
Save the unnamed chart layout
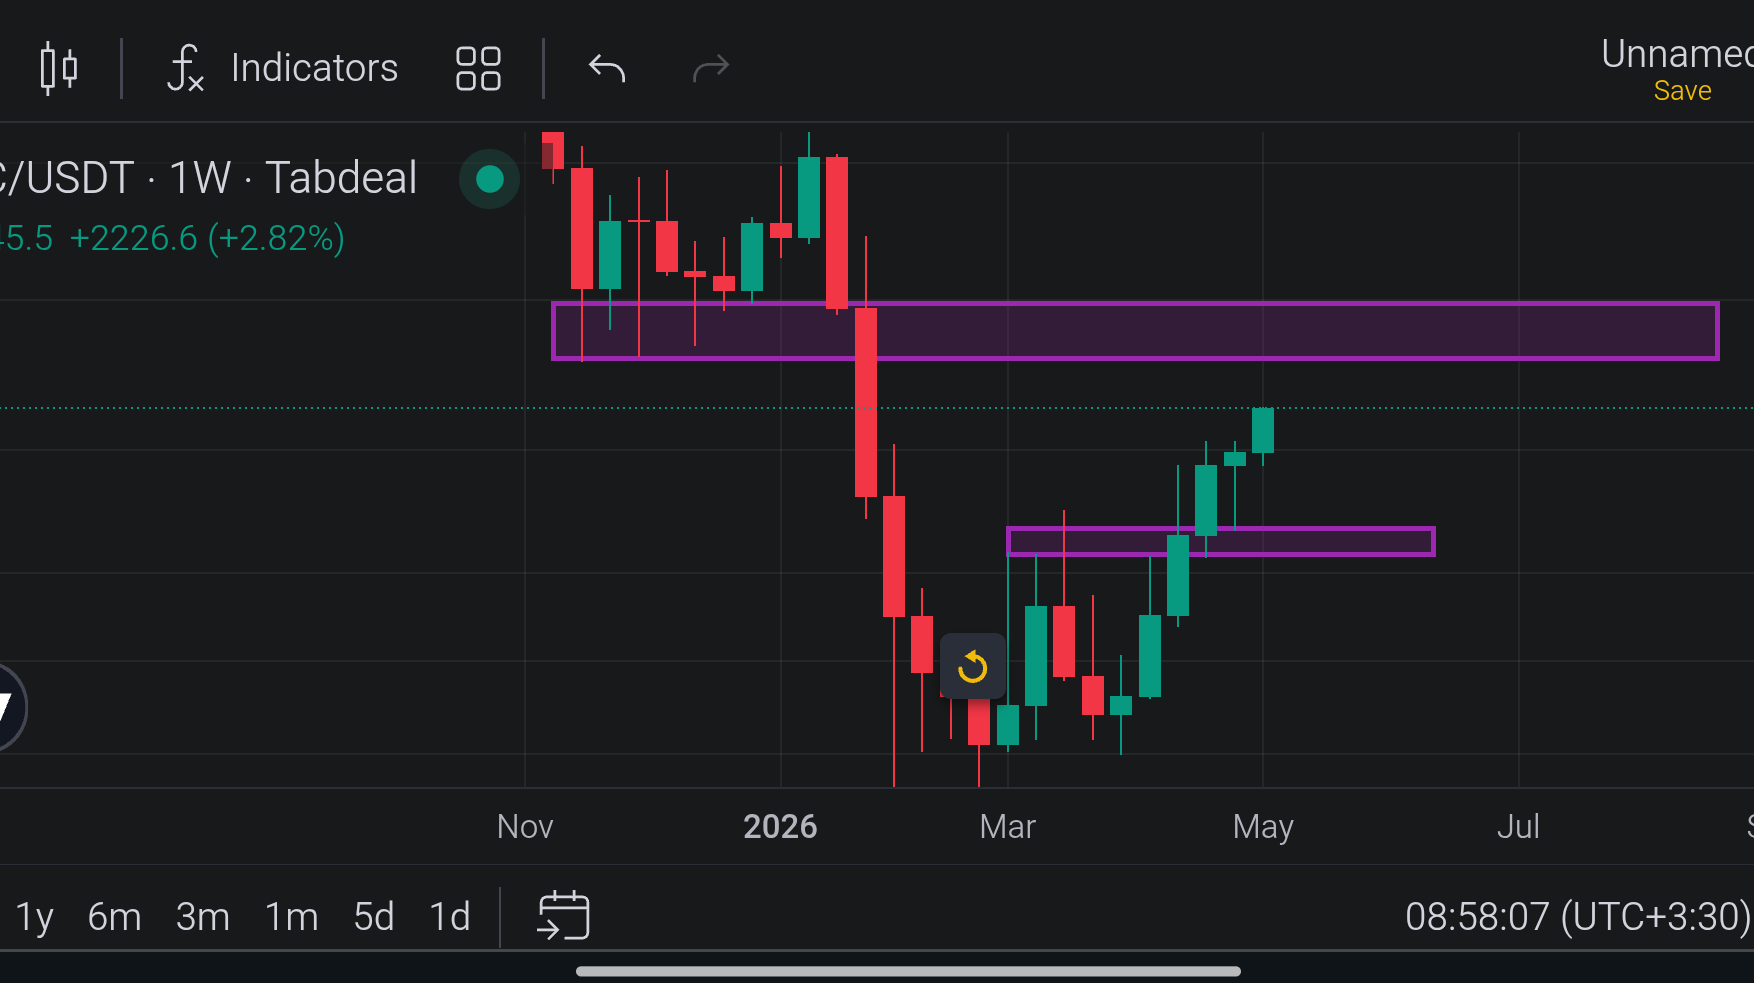click(x=1682, y=91)
